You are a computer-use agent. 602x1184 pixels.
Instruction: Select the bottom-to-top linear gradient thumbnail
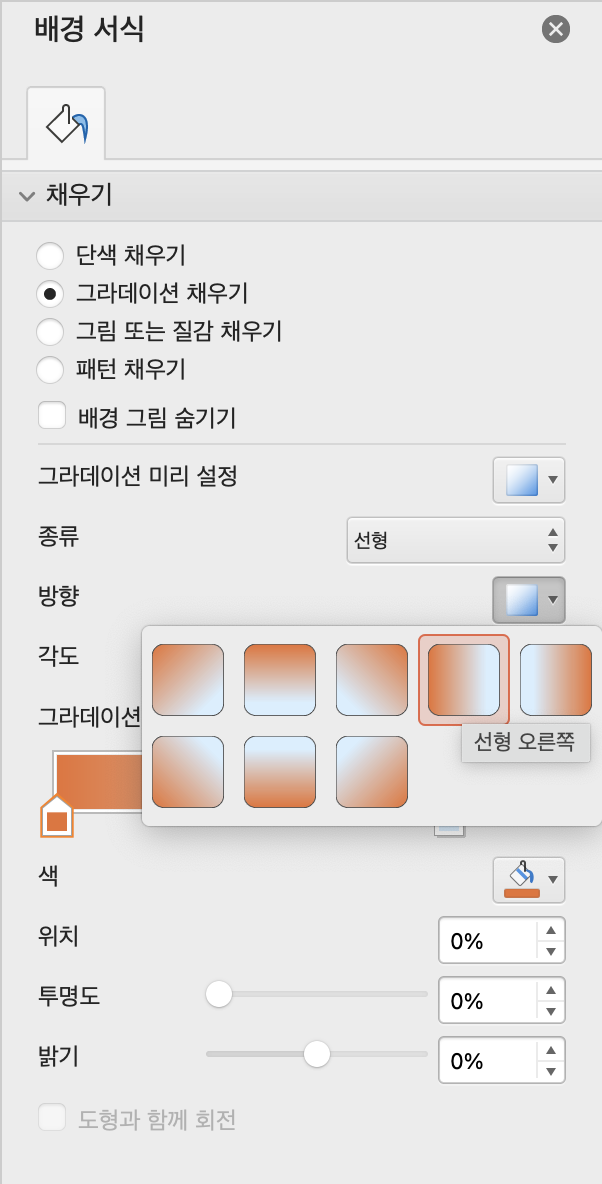click(279, 772)
